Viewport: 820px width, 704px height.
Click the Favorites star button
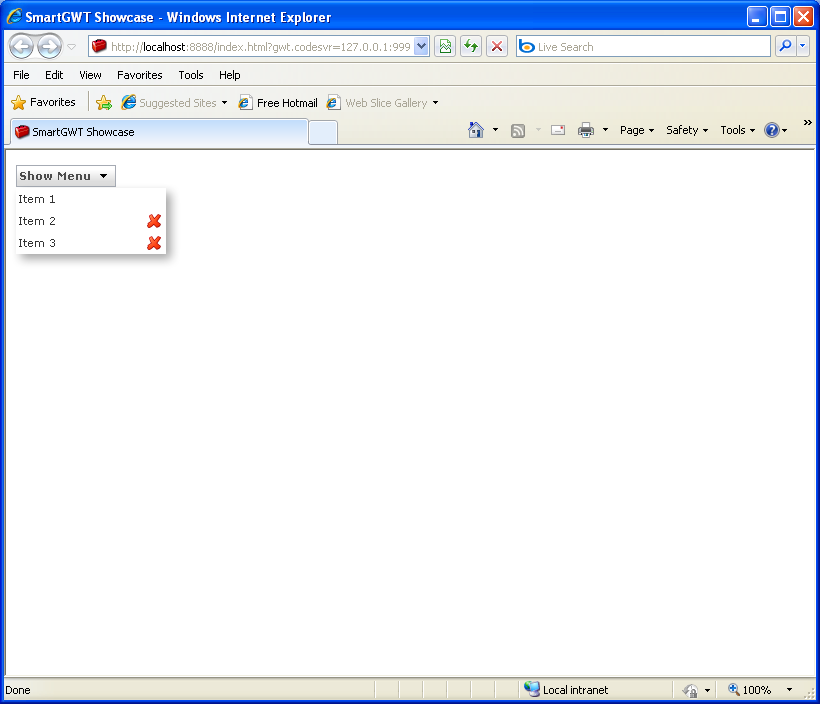43,102
